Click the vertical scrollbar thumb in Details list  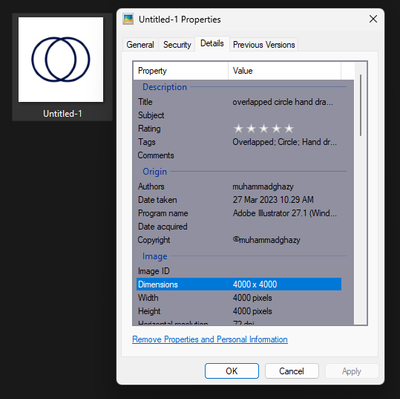click(361, 105)
